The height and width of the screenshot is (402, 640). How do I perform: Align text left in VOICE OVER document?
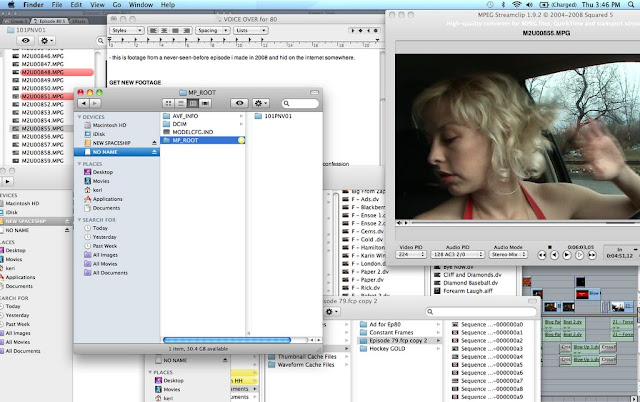pyautogui.click(x=153, y=31)
